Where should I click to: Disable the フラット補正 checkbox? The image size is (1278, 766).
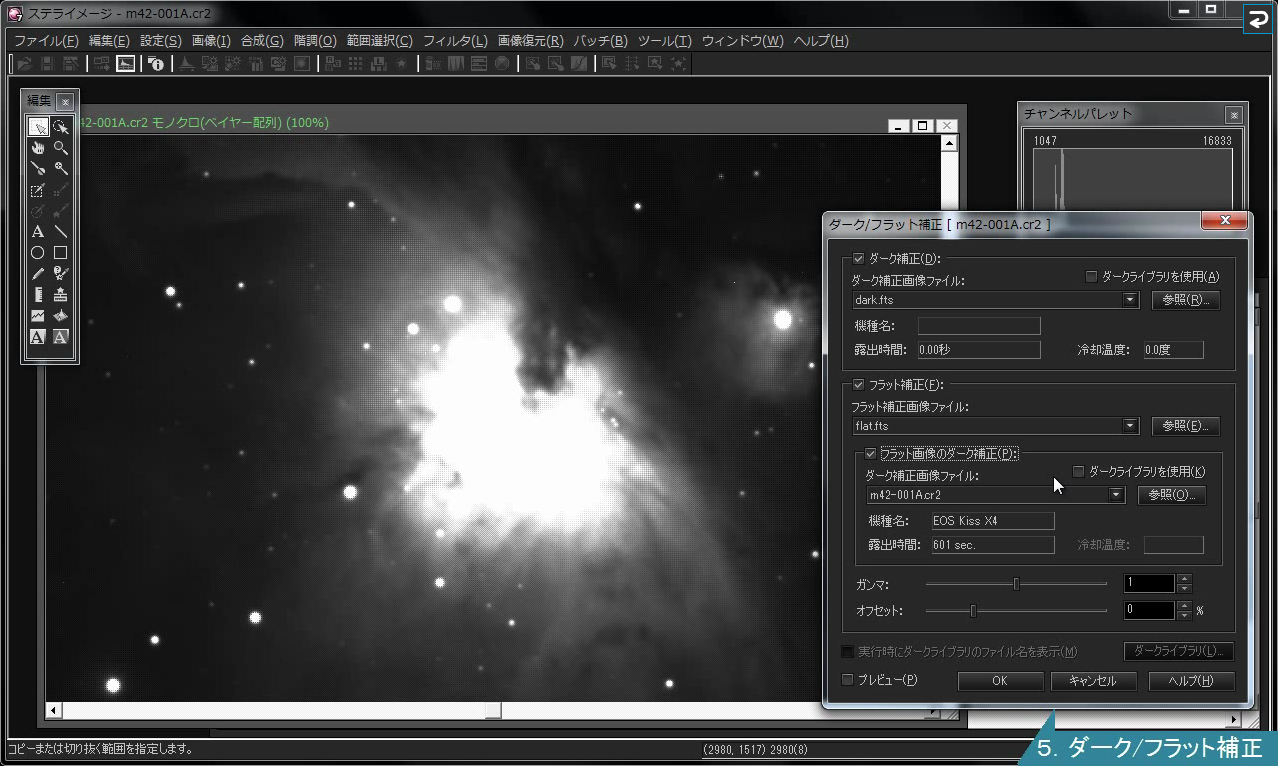pyautogui.click(x=858, y=384)
